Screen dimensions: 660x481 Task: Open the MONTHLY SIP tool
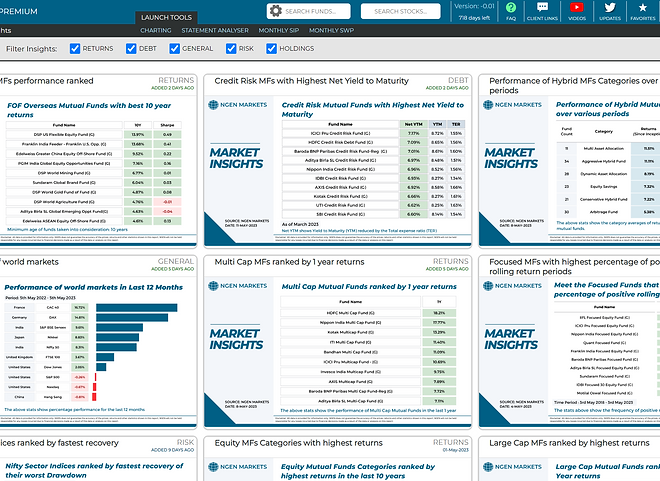pyautogui.click(x=279, y=30)
